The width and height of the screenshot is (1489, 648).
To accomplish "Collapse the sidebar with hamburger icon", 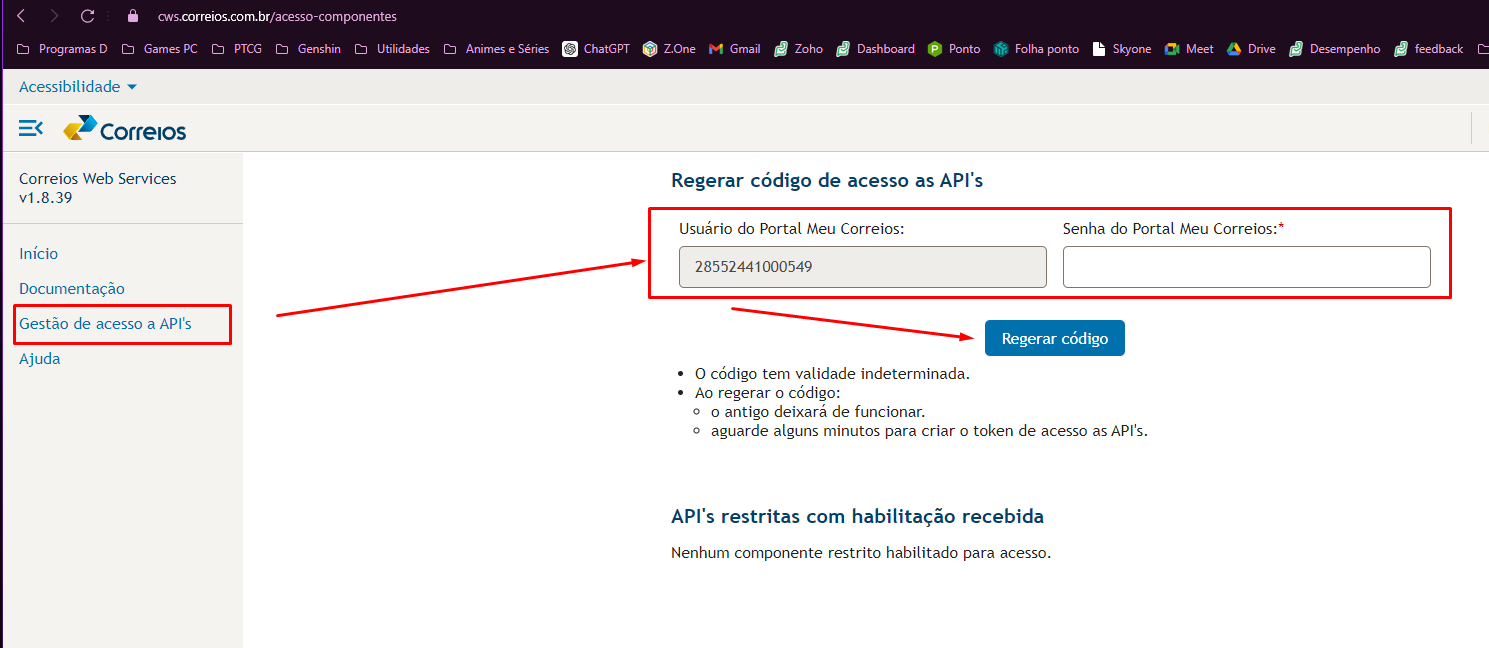I will coord(31,128).
